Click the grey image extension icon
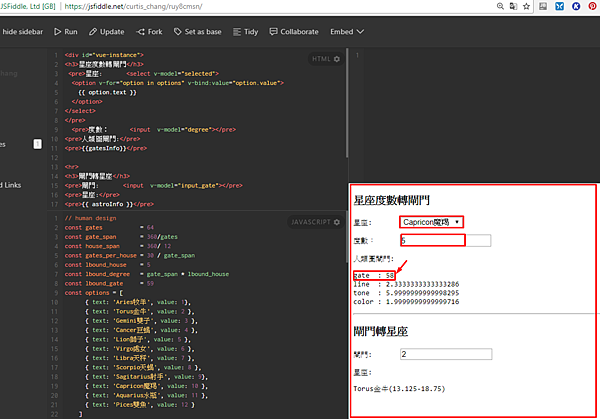 point(543,6)
